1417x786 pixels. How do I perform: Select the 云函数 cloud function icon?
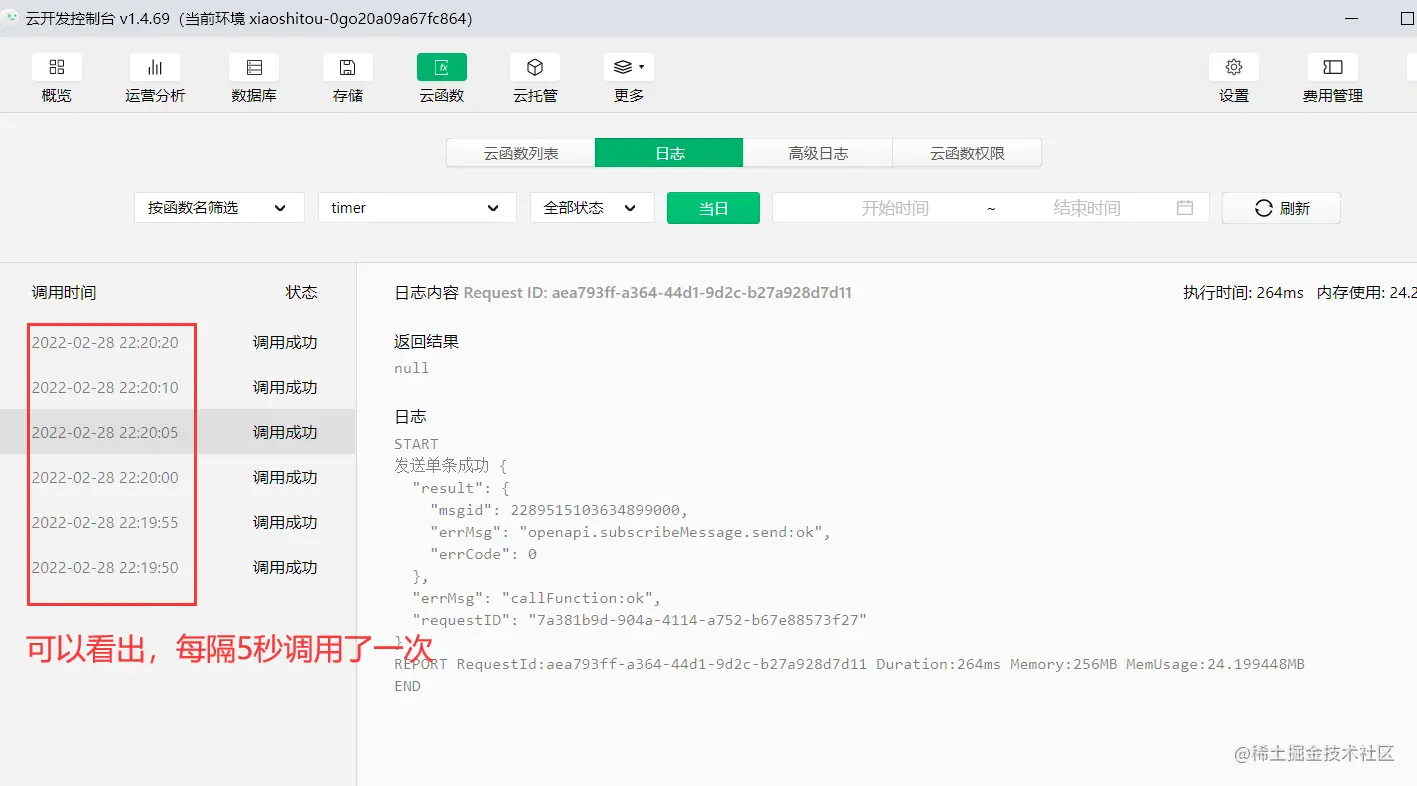442,67
